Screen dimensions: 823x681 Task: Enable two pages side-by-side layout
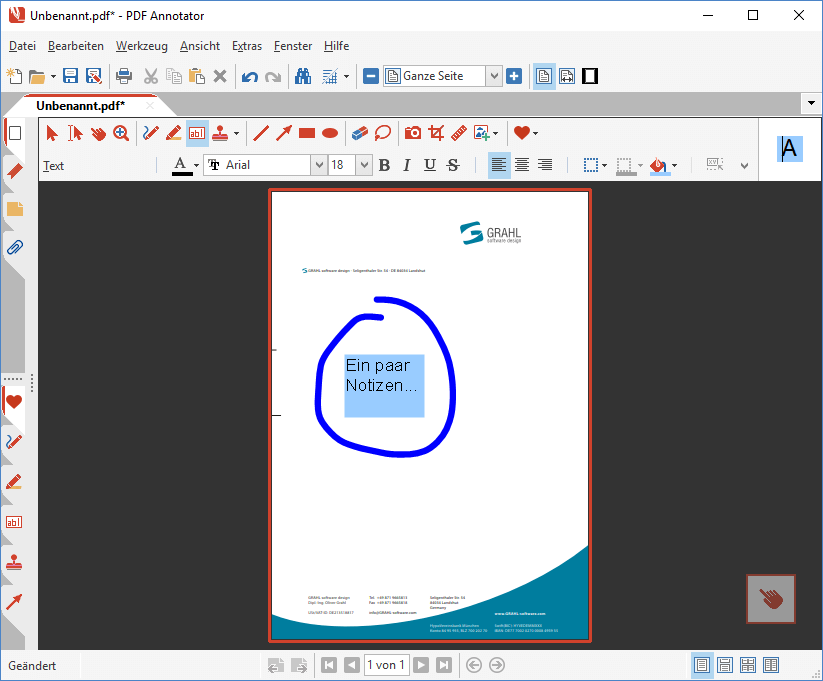coord(771,665)
